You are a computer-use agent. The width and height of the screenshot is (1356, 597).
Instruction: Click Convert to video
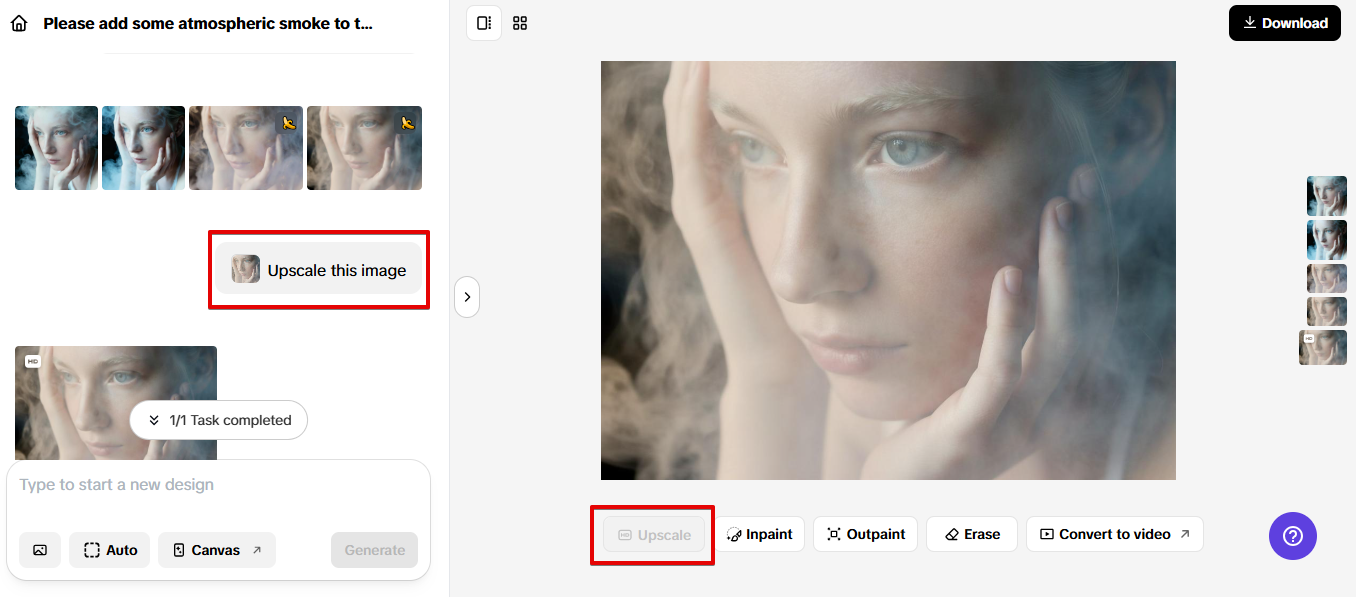(x=1114, y=534)
